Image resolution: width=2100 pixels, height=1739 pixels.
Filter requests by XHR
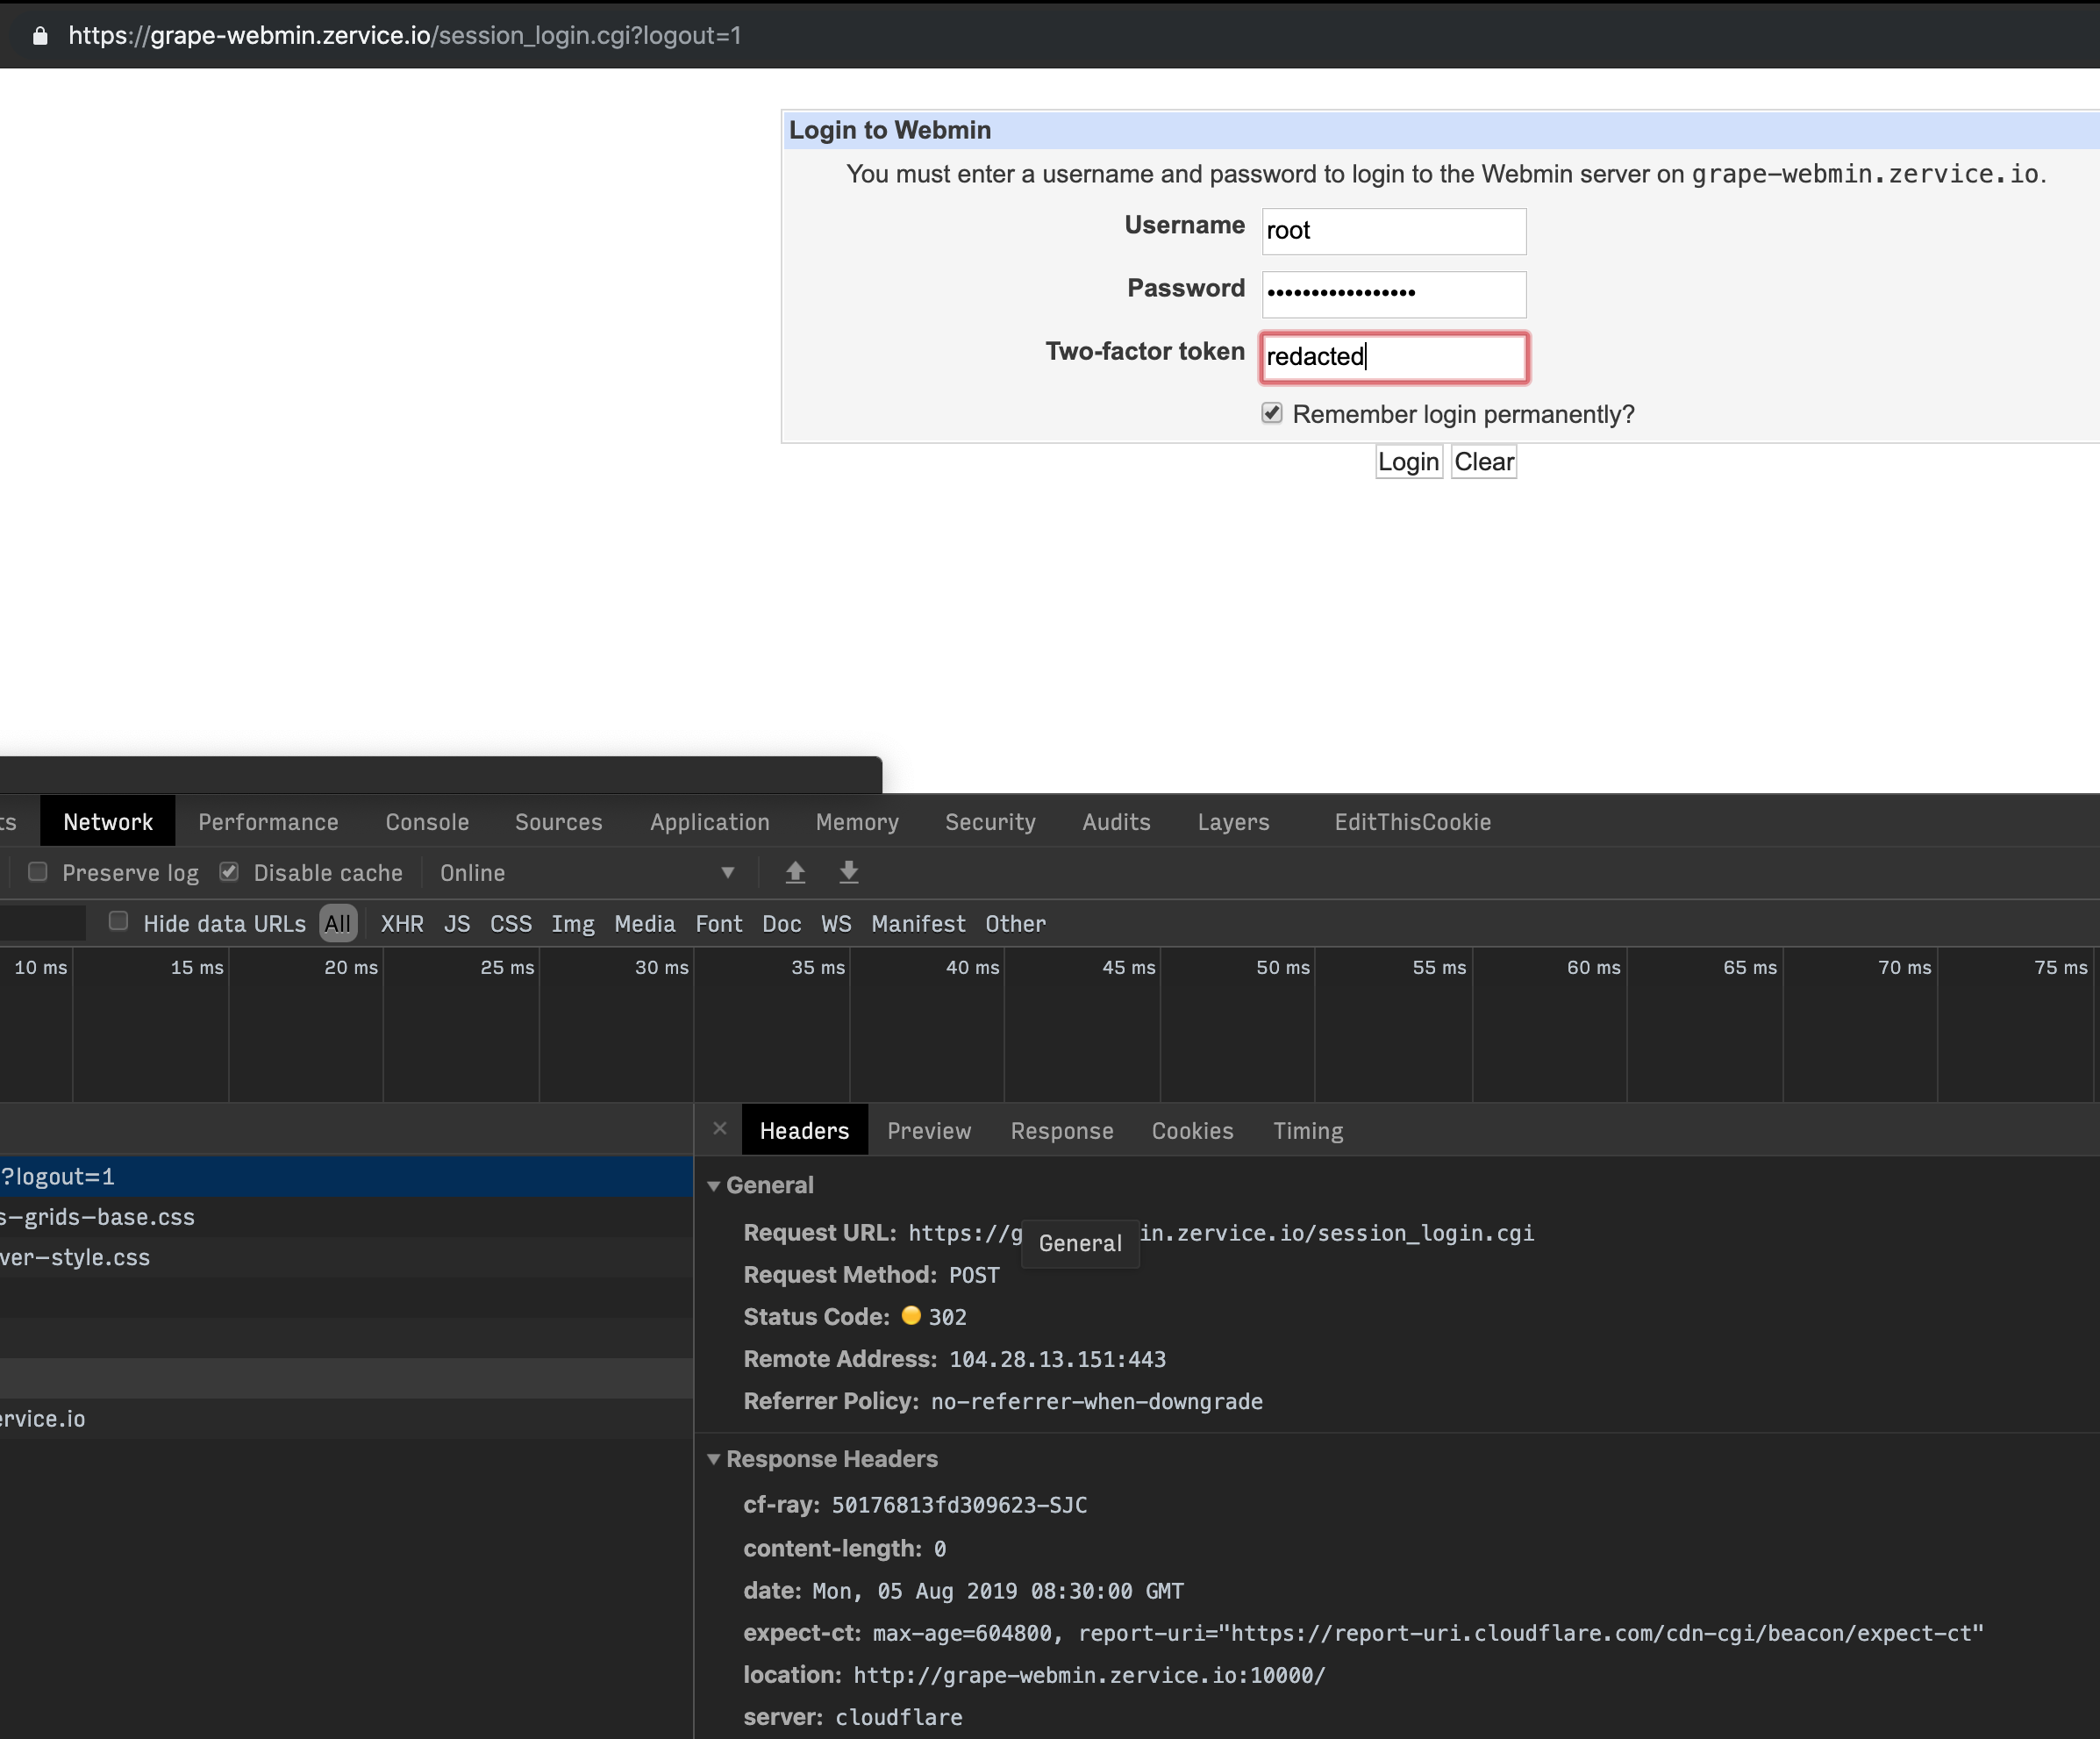tap(401, 923)
